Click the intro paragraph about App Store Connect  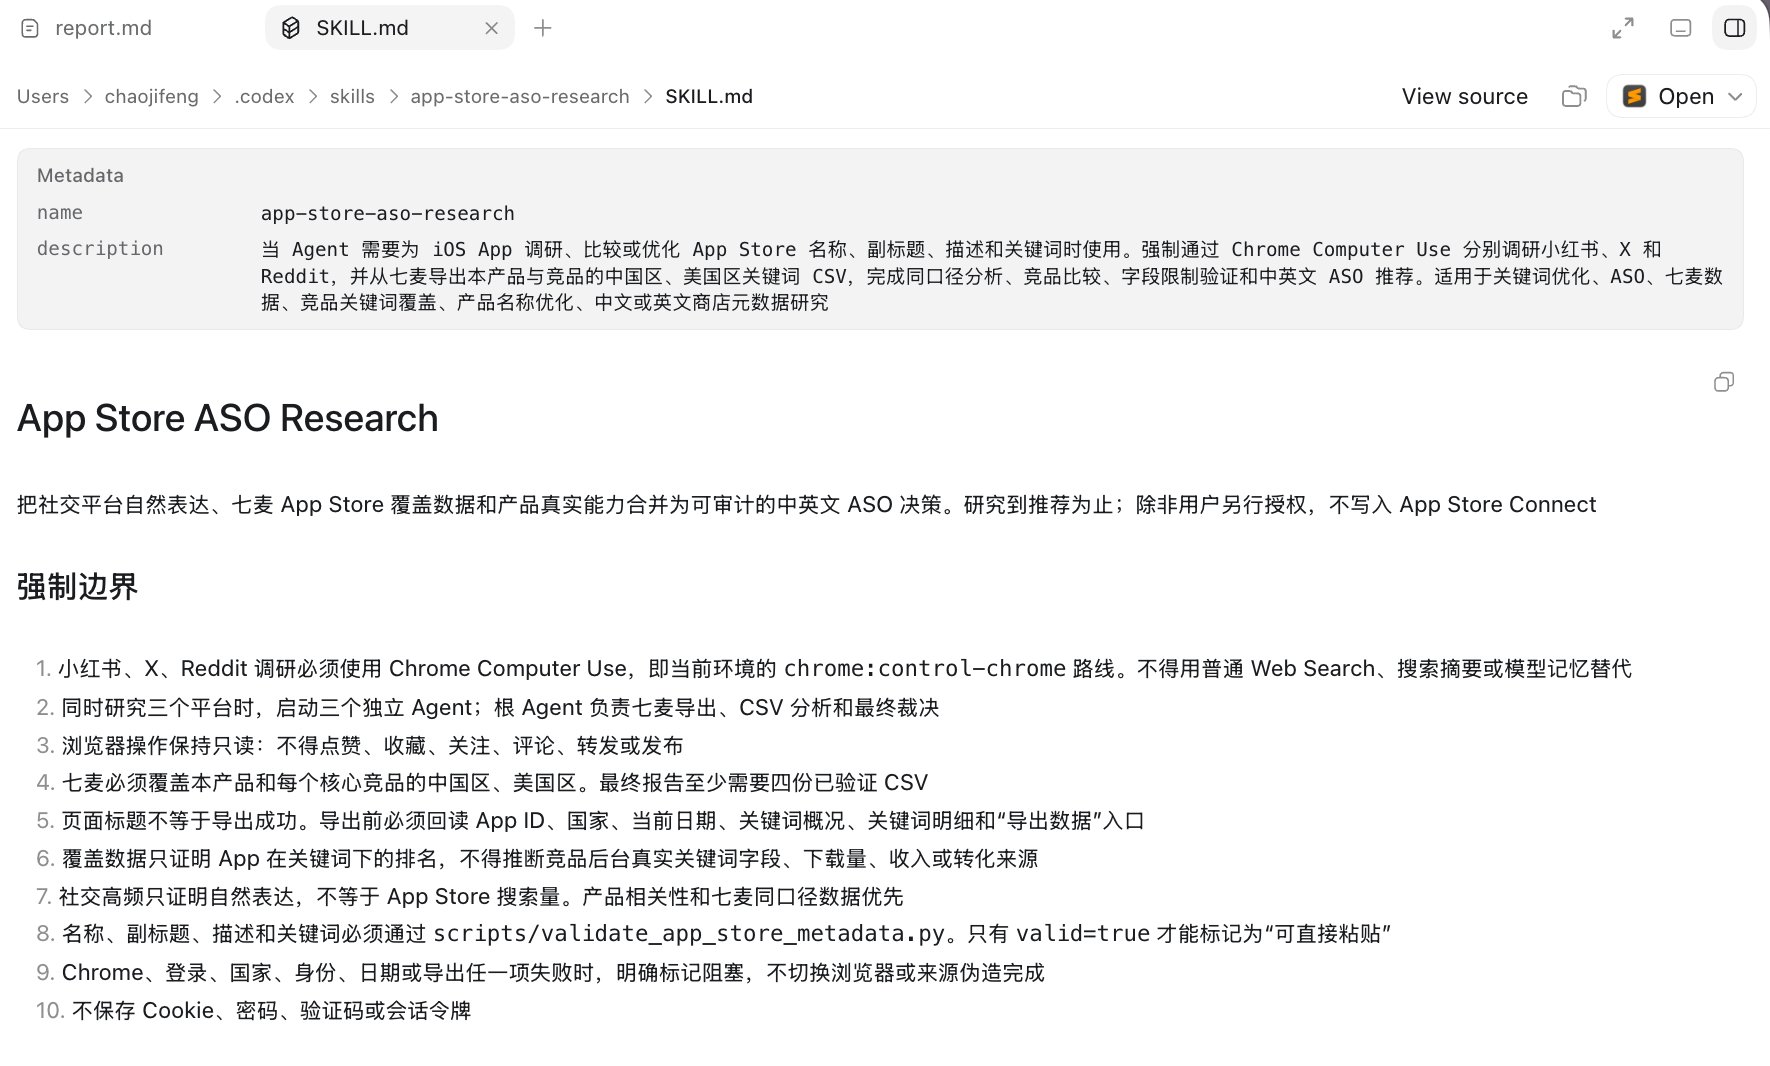tap(807, 504)
